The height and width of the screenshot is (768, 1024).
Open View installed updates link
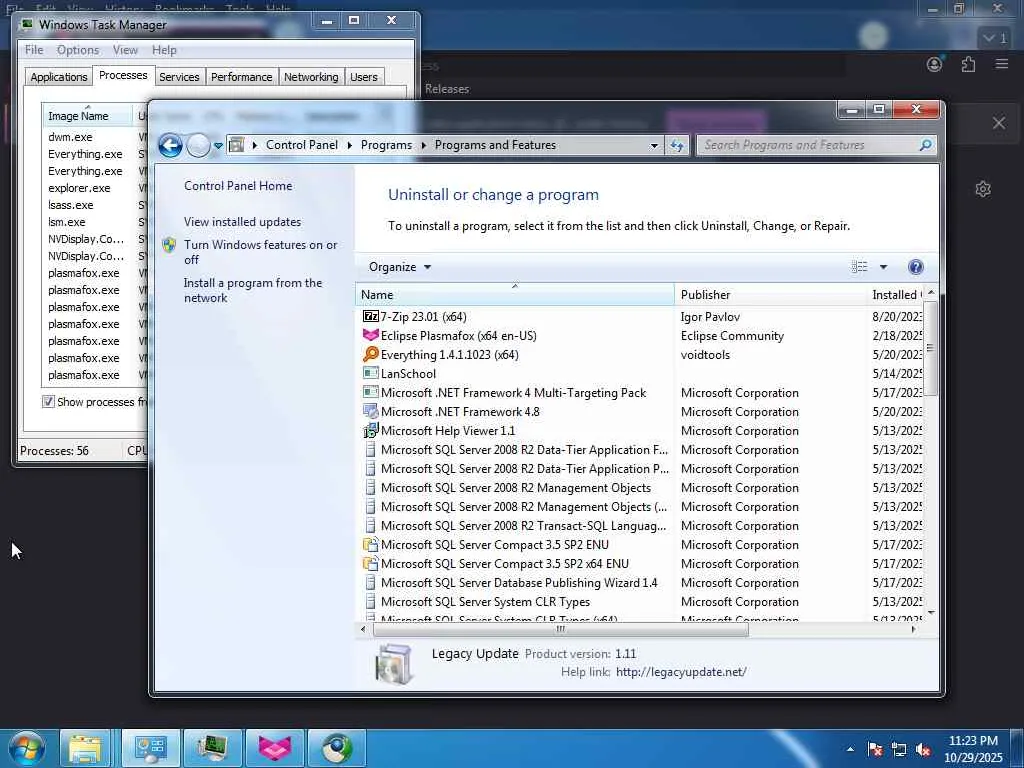coord(242,222)
